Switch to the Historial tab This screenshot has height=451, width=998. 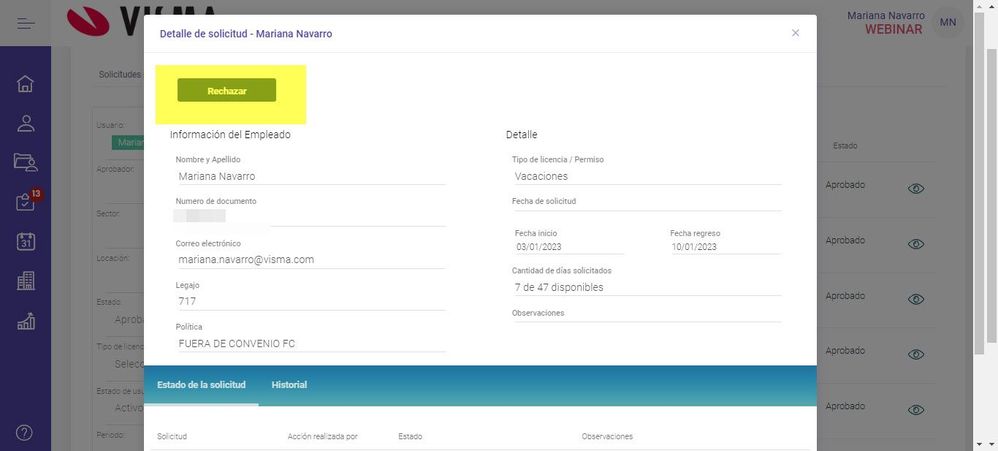(x=289, y=385)
